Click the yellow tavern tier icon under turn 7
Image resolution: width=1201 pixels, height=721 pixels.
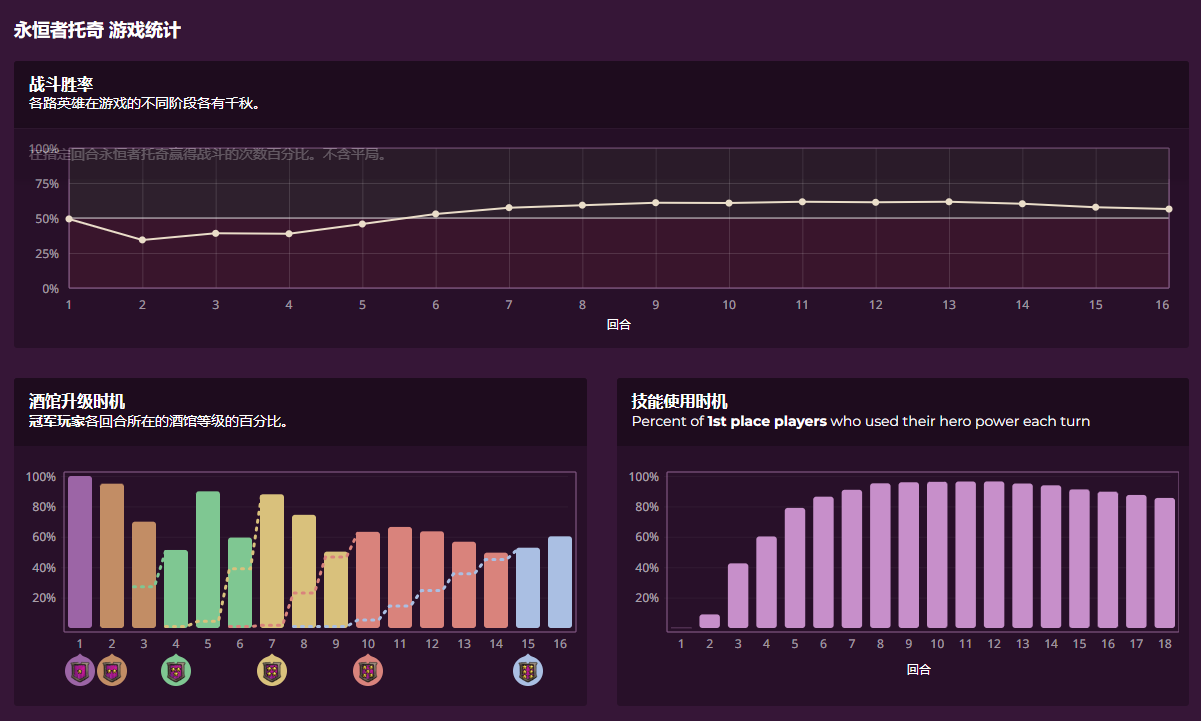point(272,670)
